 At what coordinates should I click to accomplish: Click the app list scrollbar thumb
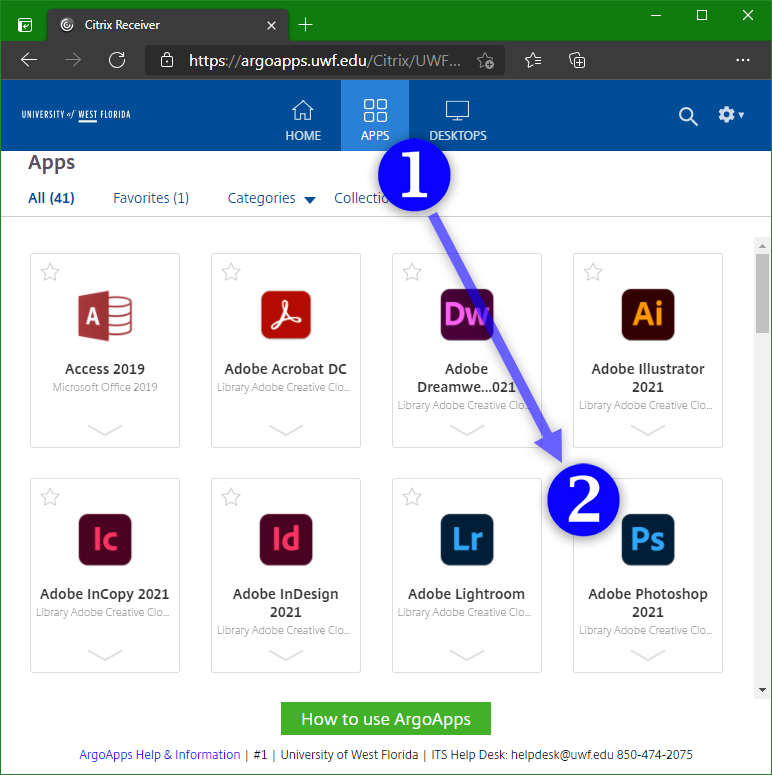[762, 294]
